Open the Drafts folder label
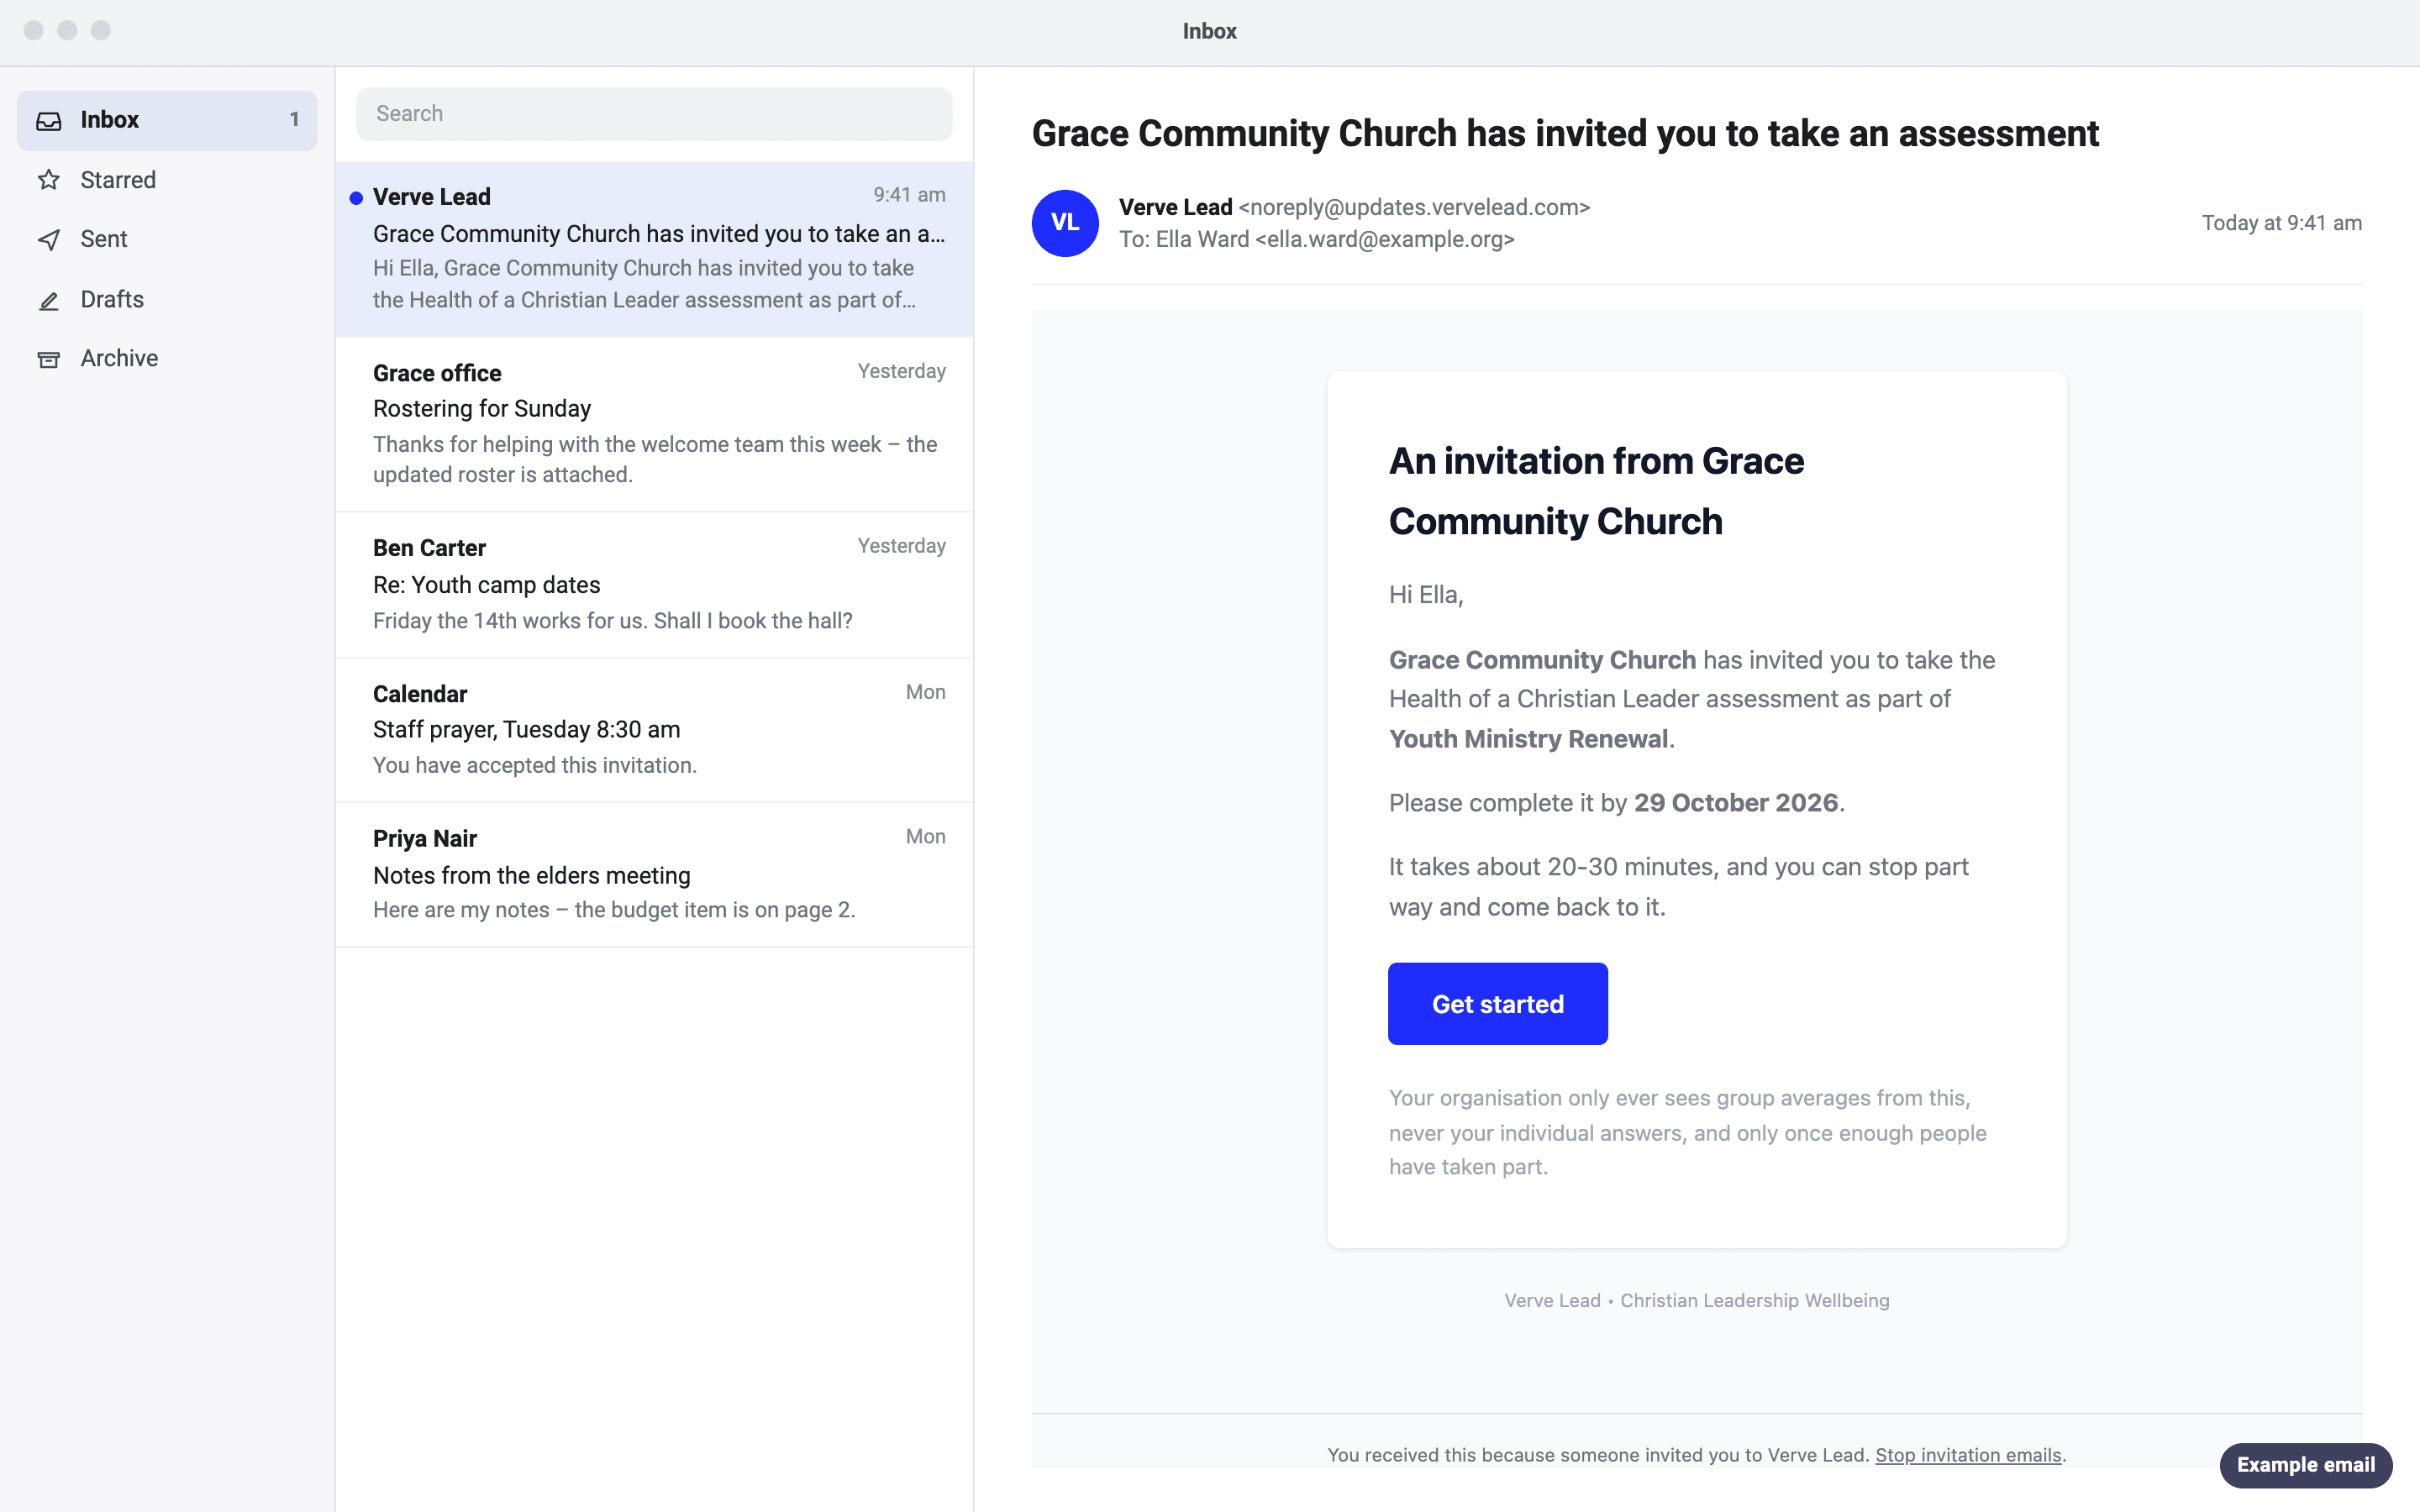Screen dimensions: 2420x1512 (112, 299)
